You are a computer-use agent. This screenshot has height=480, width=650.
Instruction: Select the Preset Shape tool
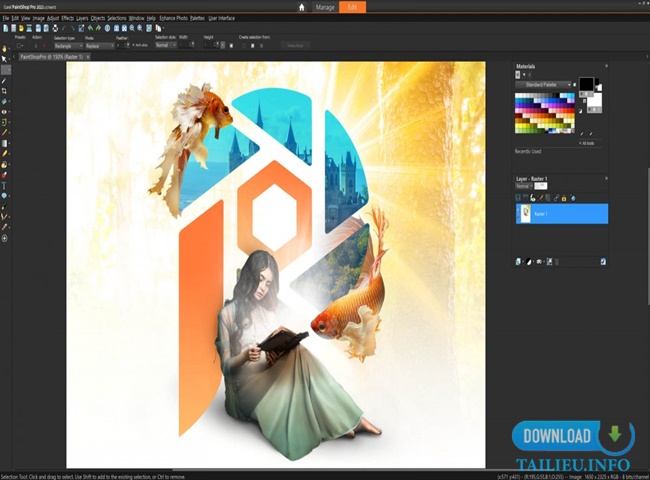(4, 196)
